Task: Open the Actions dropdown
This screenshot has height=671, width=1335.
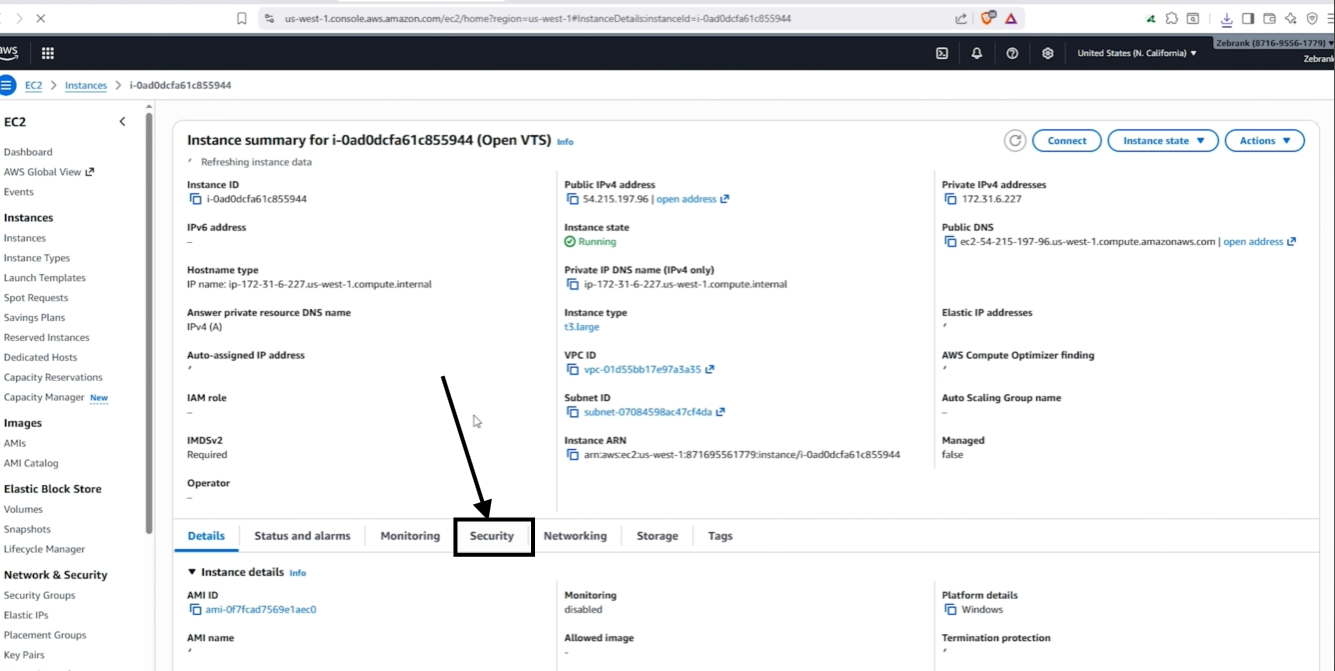Action: [1265, 141]
